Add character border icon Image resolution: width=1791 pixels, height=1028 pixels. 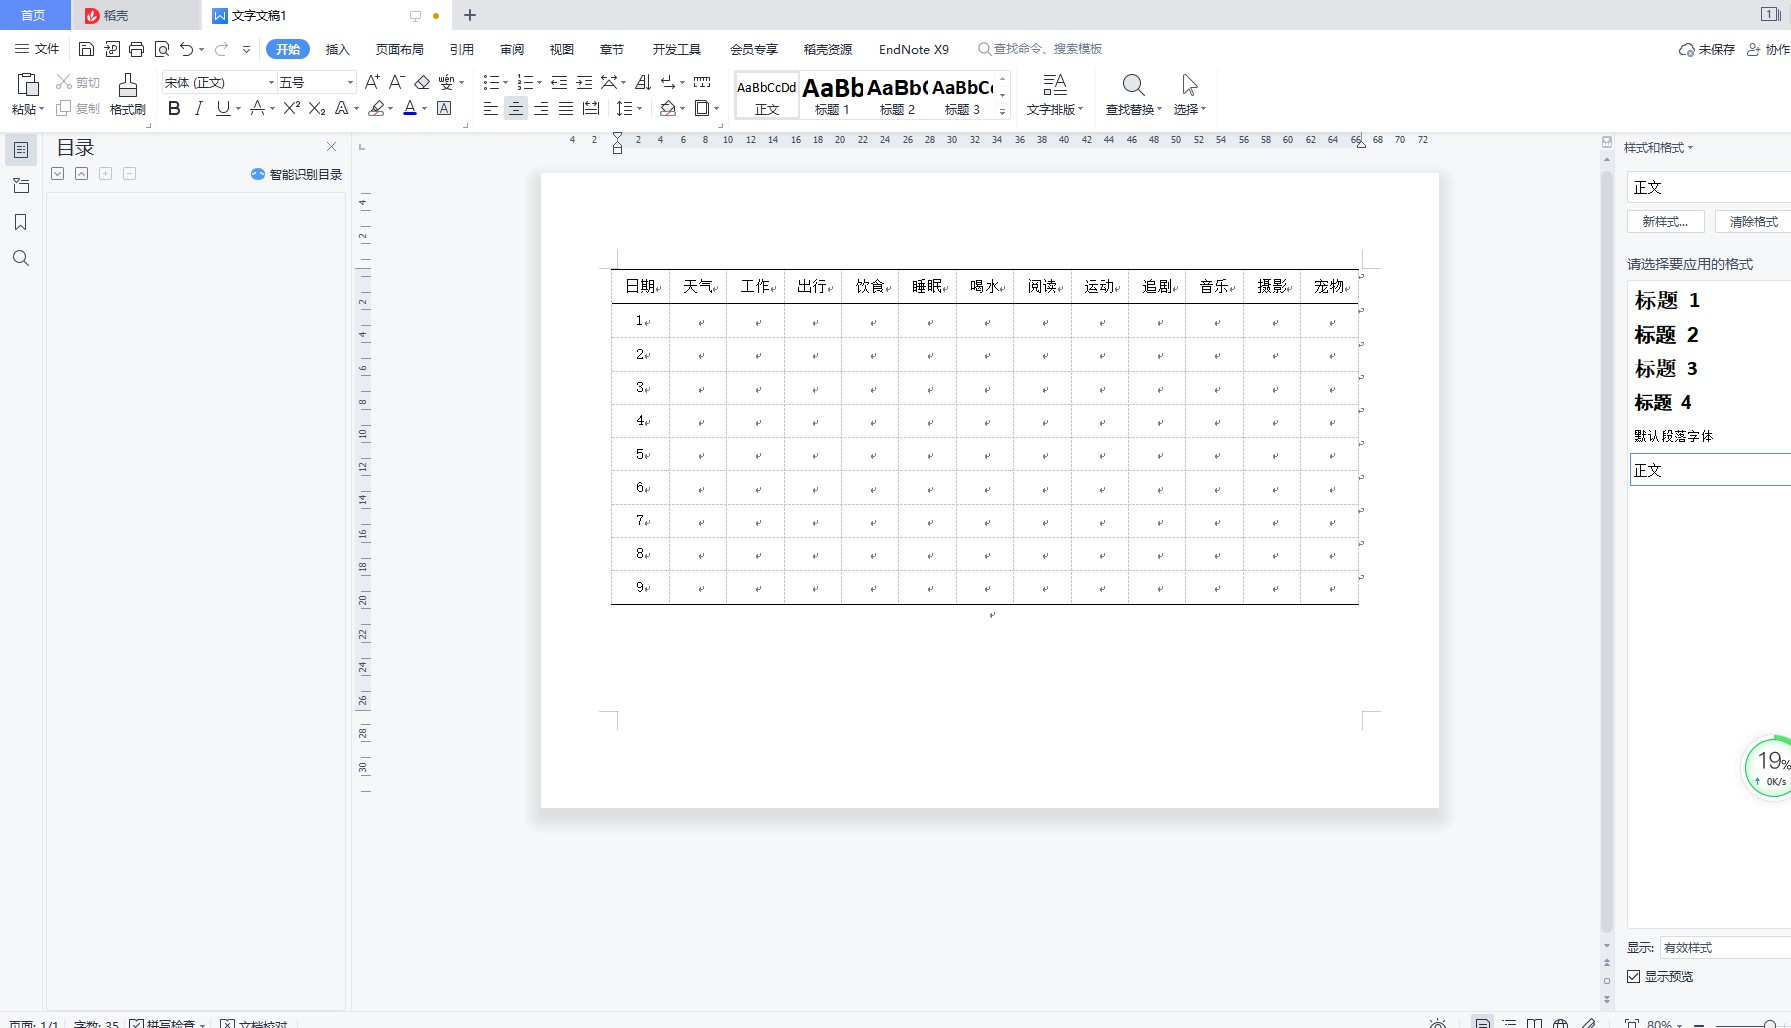point(444,108)
